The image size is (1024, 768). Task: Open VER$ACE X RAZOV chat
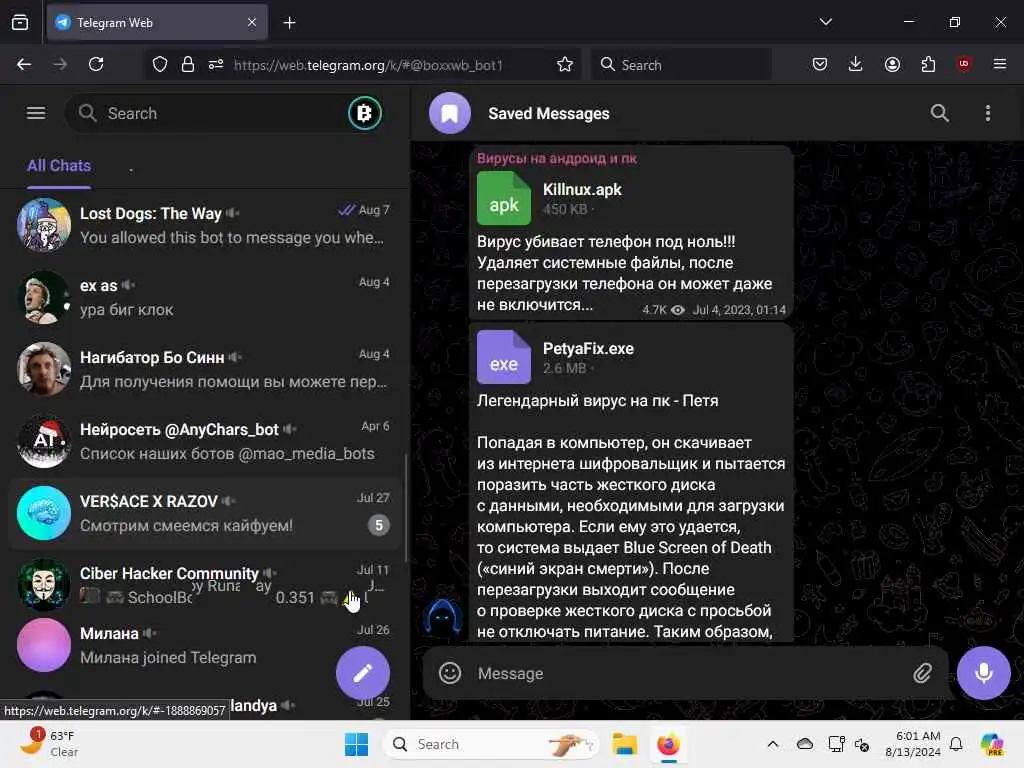coord(204,513)
